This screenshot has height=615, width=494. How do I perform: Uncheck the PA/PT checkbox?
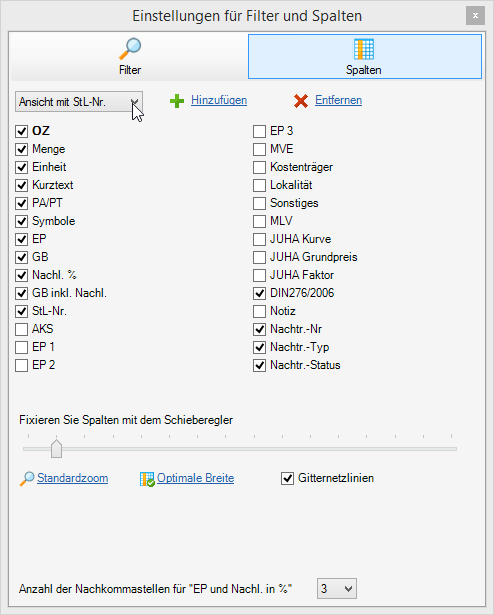22,204
